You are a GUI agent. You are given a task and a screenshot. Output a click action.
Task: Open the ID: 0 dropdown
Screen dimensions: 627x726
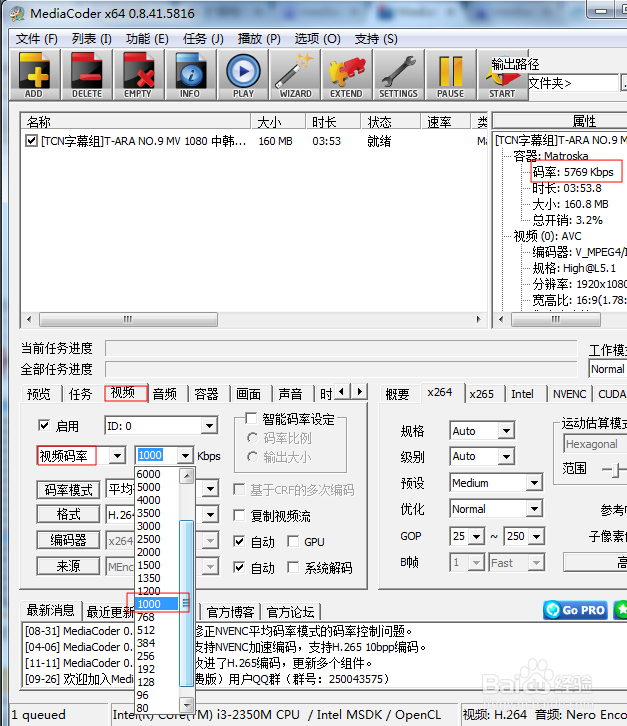(x=209, y=426)
